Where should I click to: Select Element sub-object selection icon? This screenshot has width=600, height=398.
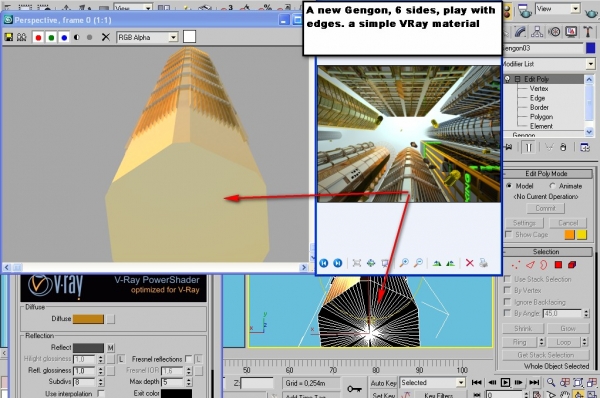(x=572, y=264)
